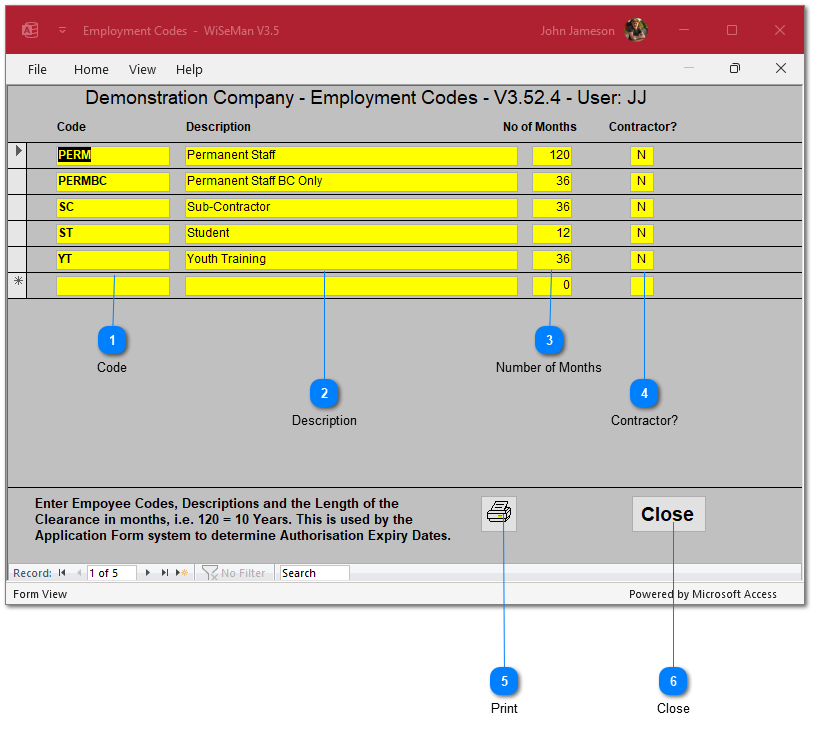Click the No Filter indicator

234,573
